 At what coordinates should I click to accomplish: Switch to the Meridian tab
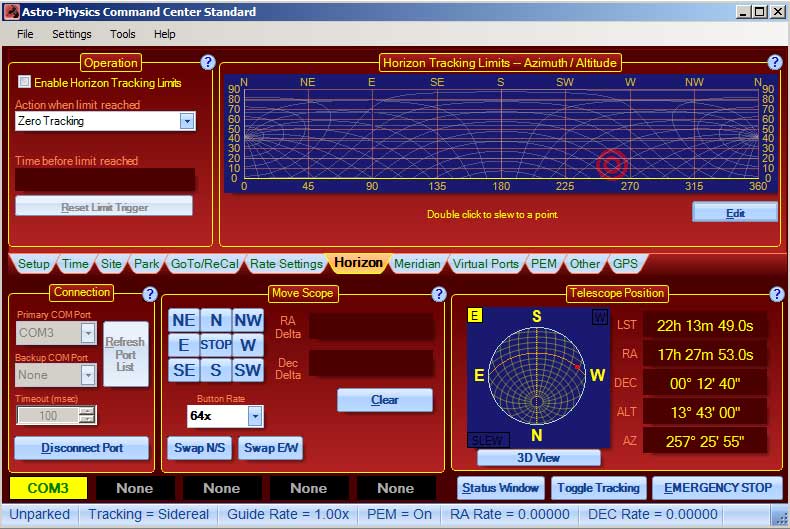tap(417, 263)
